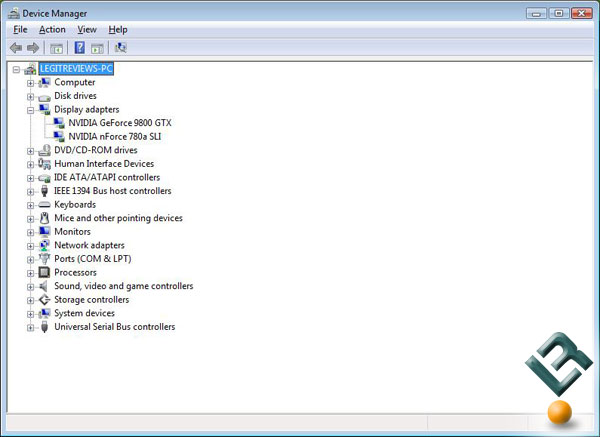Viewport: 600px width, 437px height.
Task: Open the File menu
Action: point(20,29)
